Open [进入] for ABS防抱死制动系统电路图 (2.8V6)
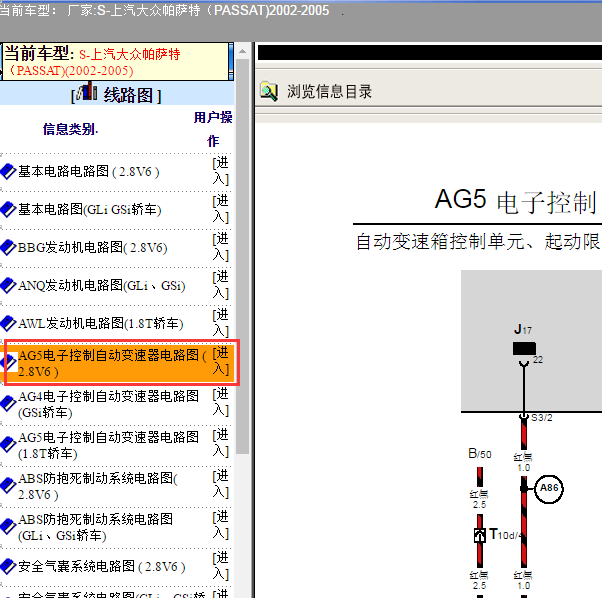Image resolution: width=602 pixels, height=598 pixels. (221, 484)
